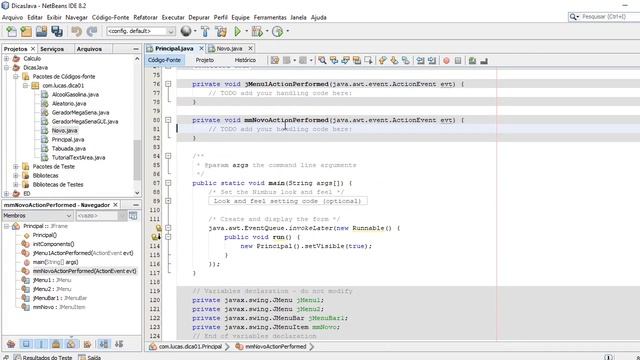Image resolution: width=640 pixels, height=360 pixels.
Task: Expand the Calculo project node
Action: [x=7, y=59]
